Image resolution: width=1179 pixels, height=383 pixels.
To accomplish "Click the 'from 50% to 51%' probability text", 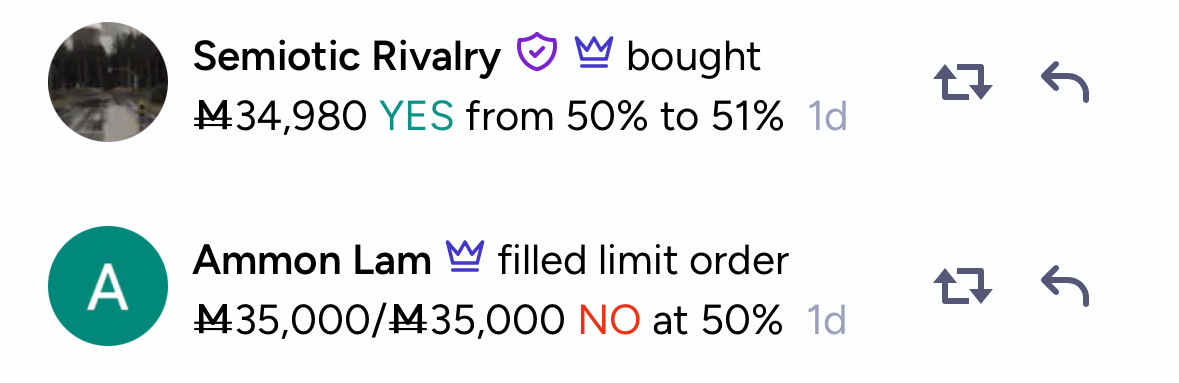I will point(625,117).
